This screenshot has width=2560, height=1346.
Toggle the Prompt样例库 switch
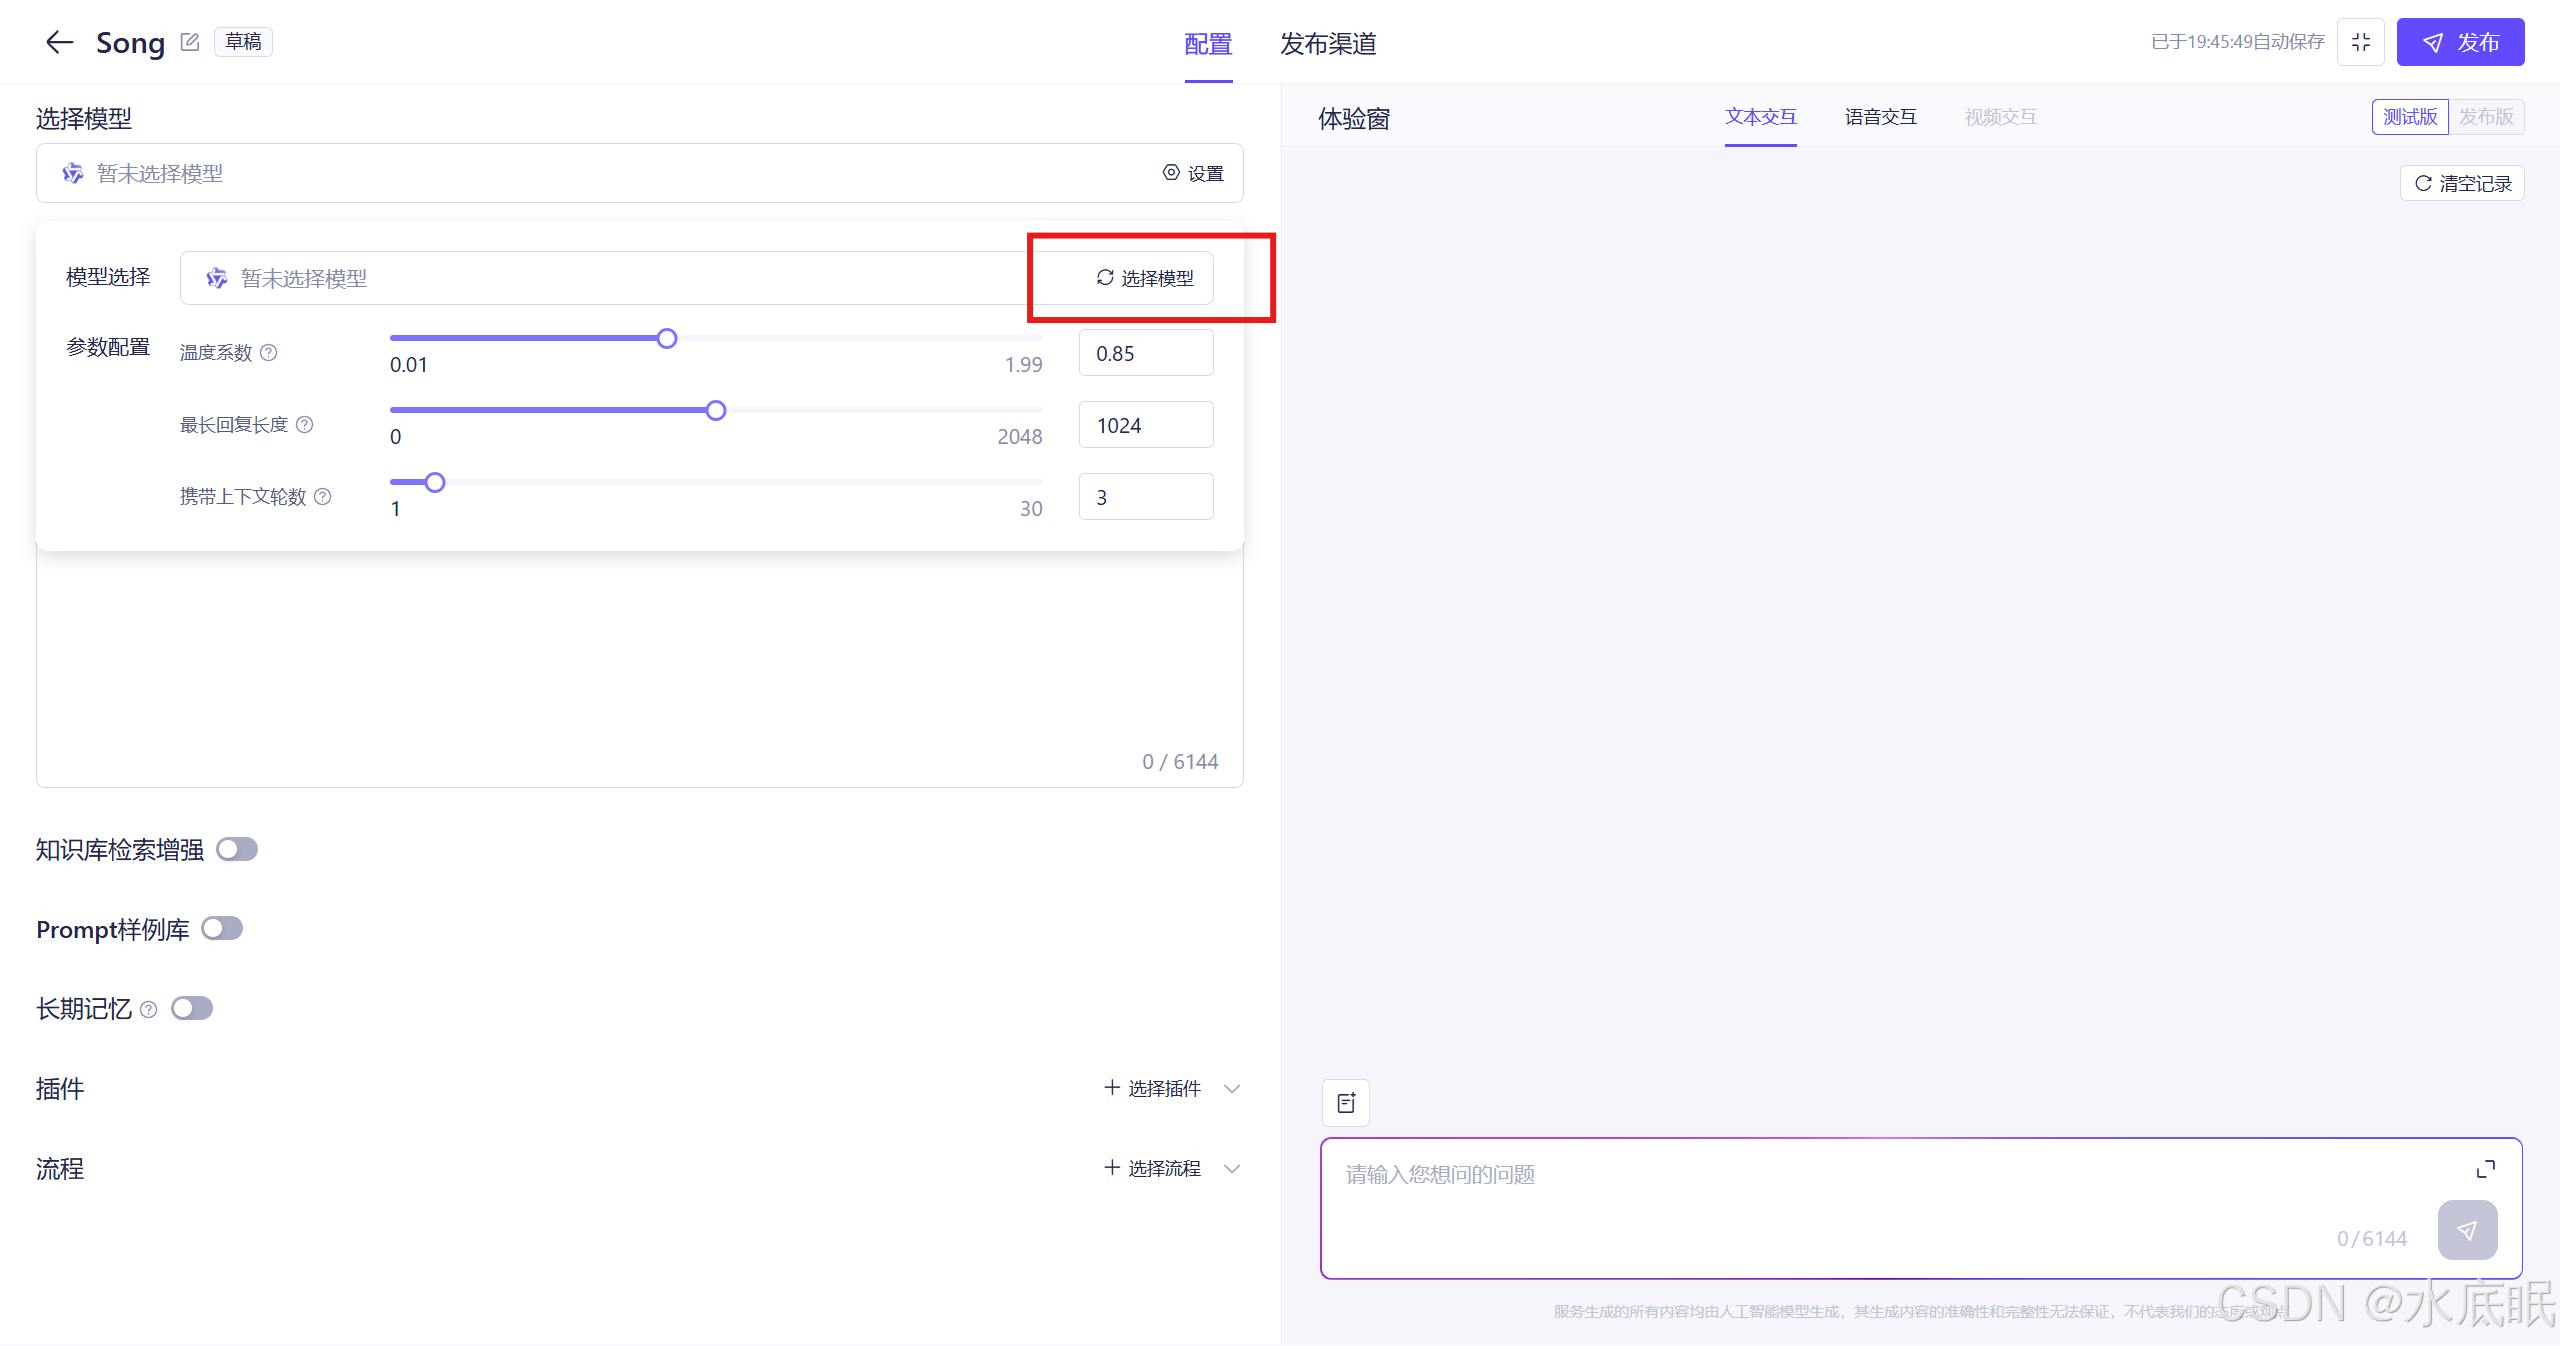222,929
